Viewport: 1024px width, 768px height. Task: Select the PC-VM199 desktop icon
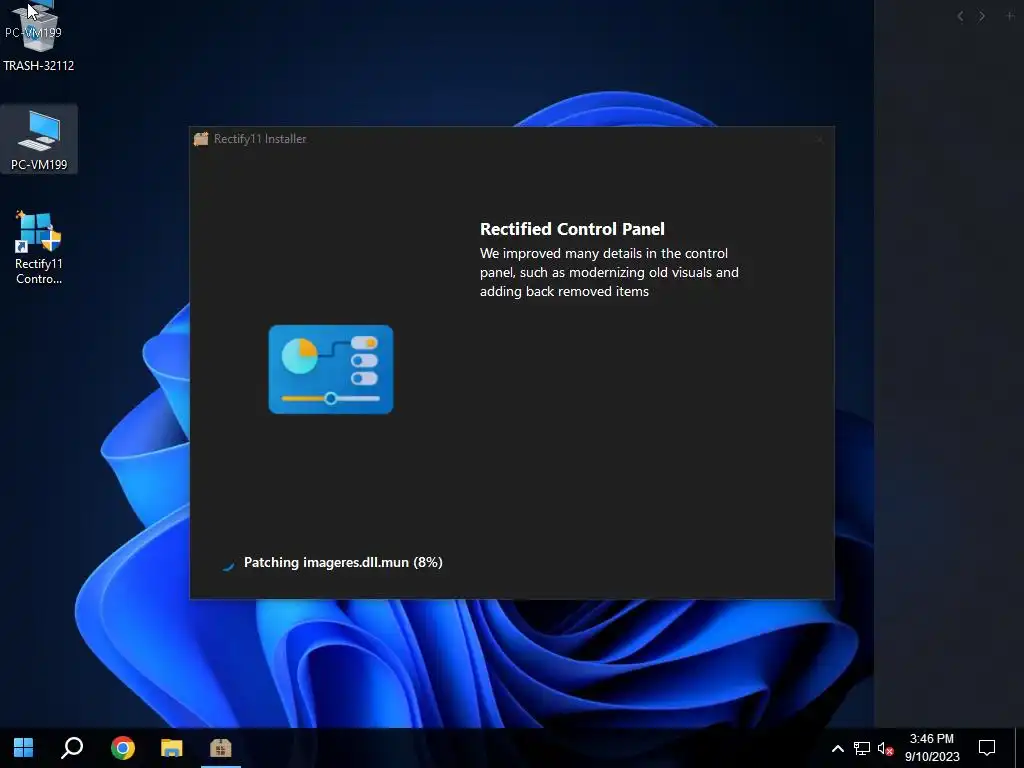point(39,140)
